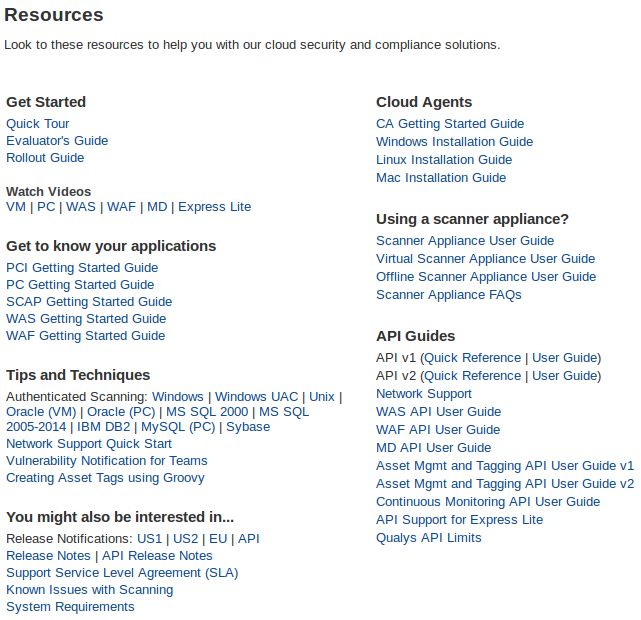The image size is (641, 620).
Task: Open Unix authenticated scanning link
Action: [322, 397]
